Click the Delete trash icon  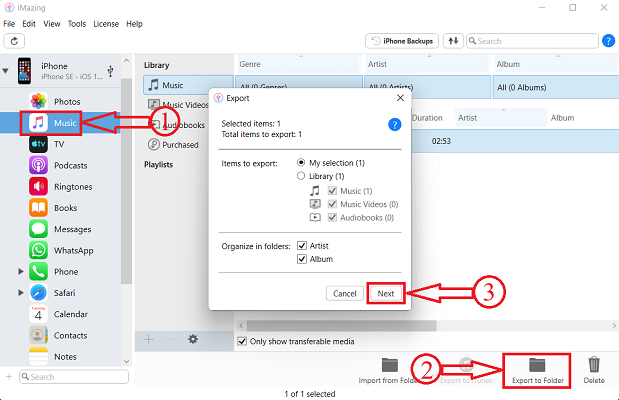pyautogui.click(x=594, y=365)
